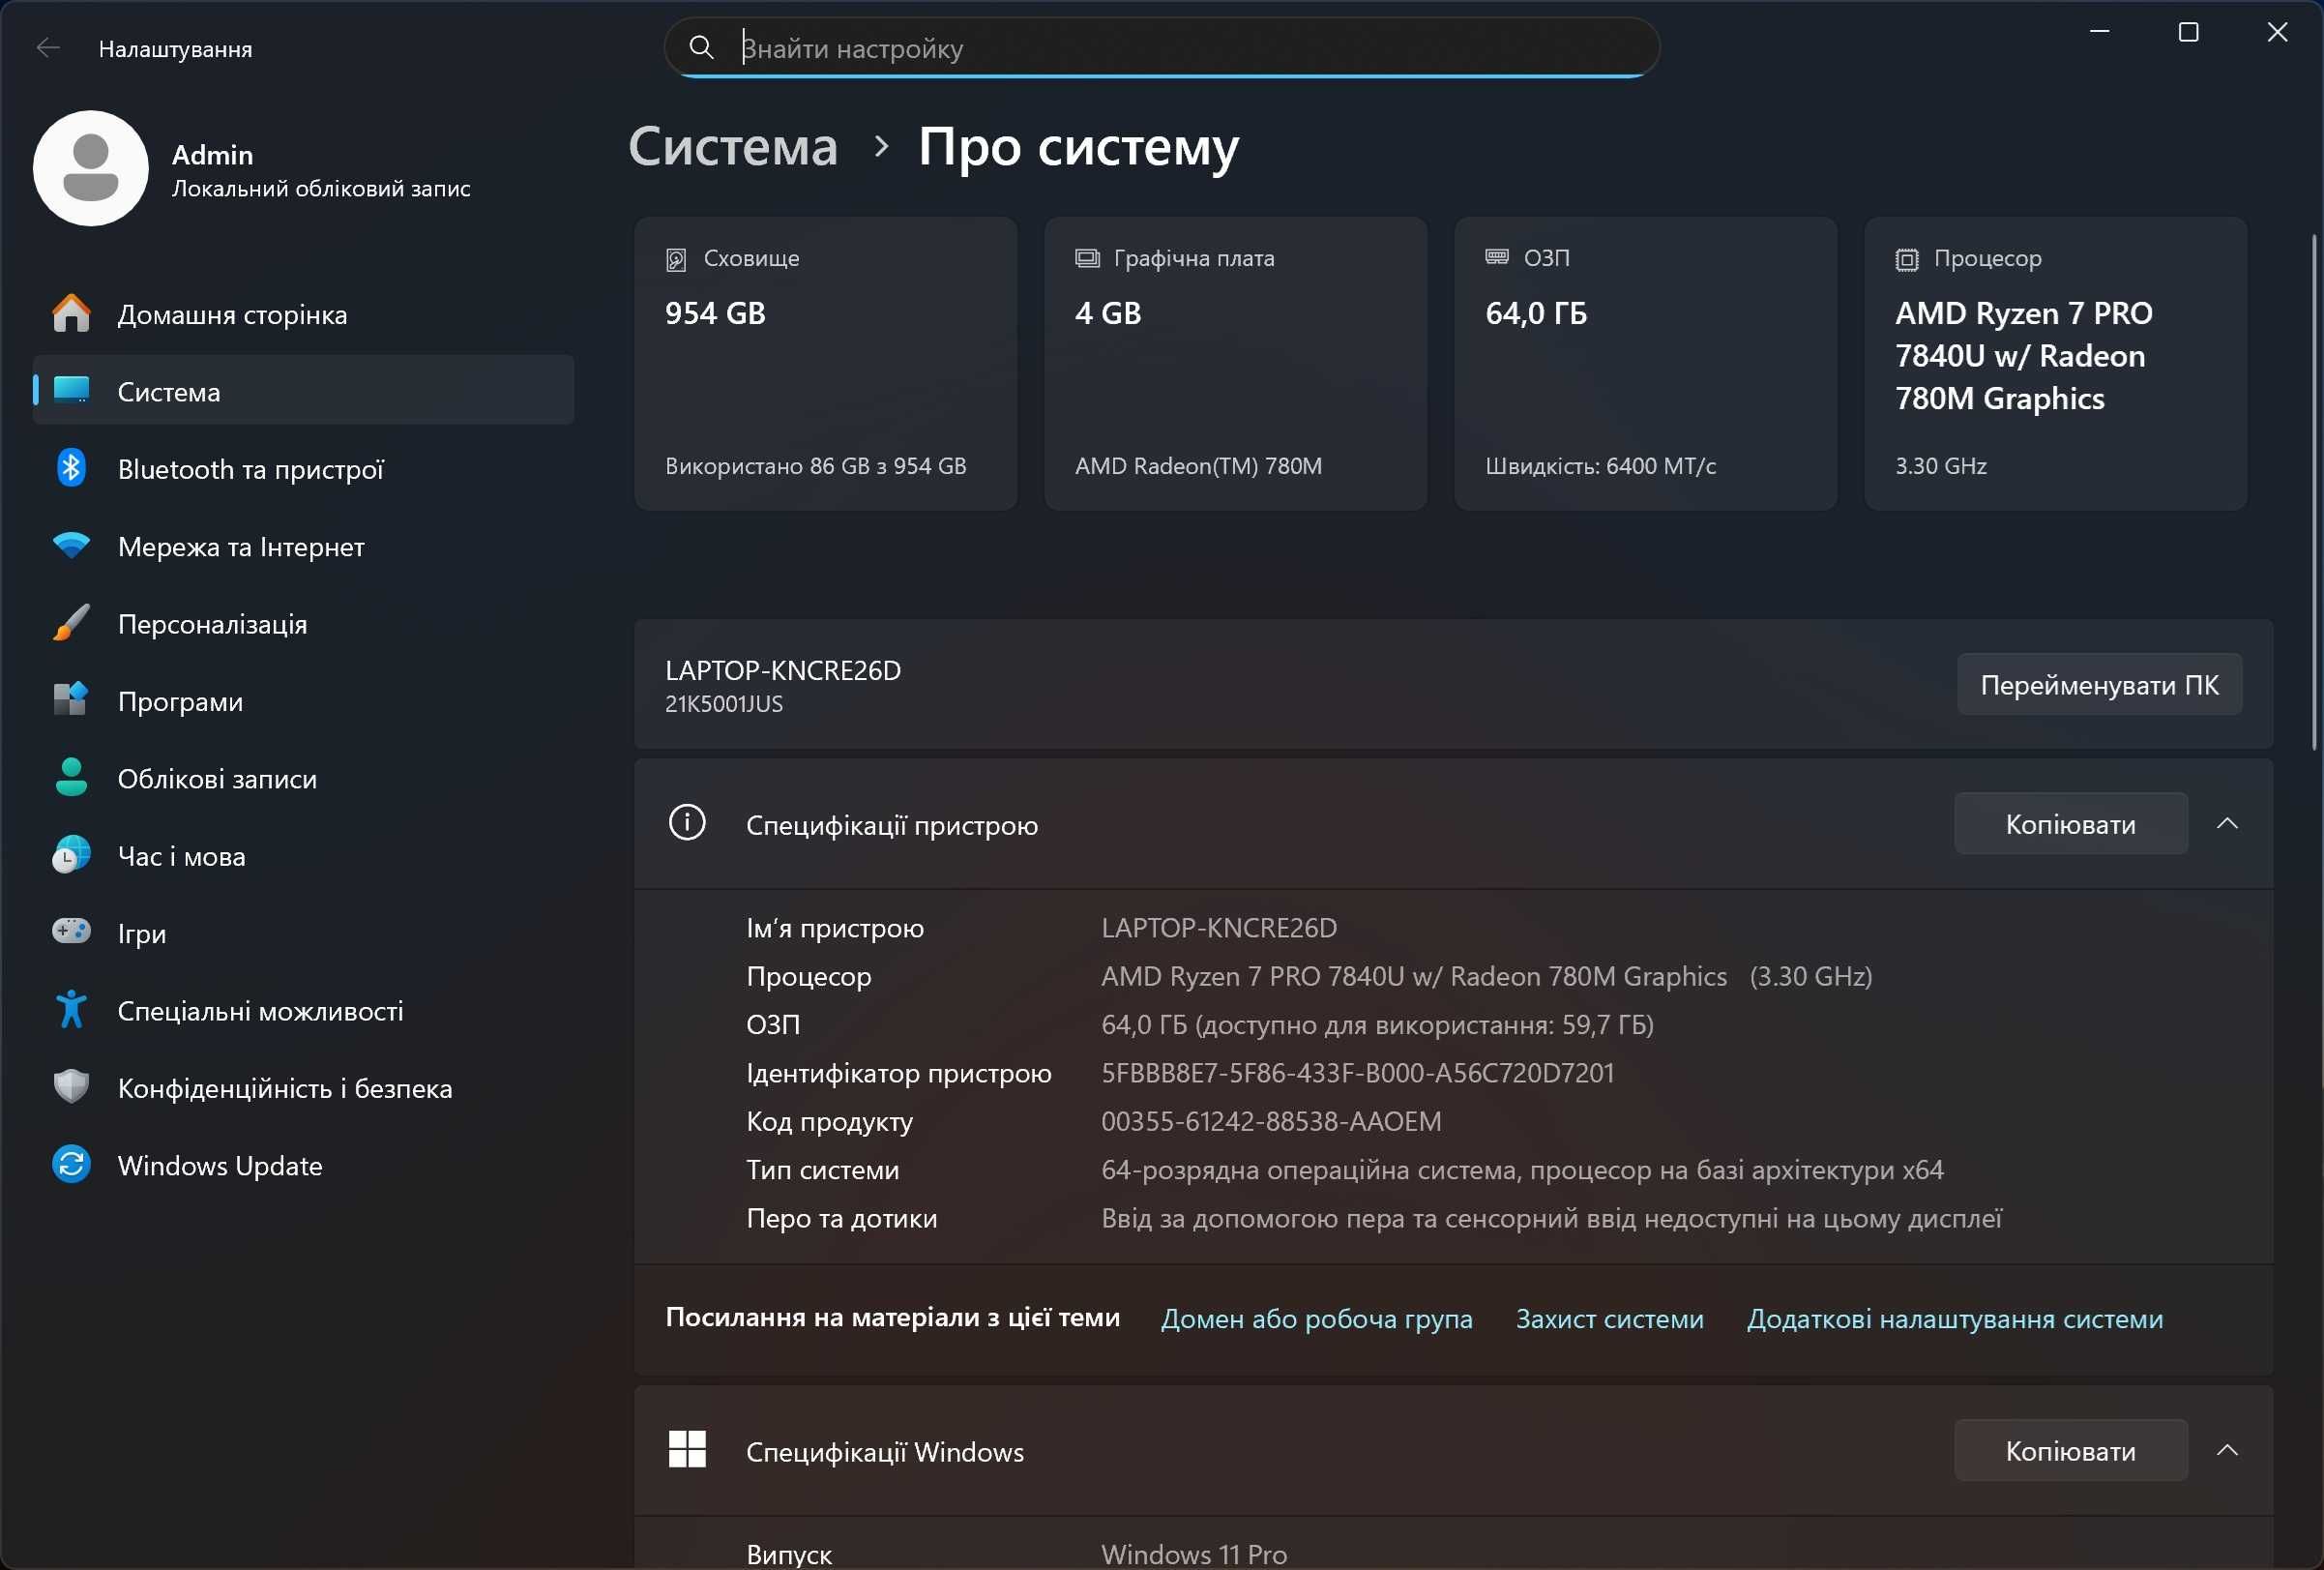Open Захист системи link

[x=1609, y=1318]
